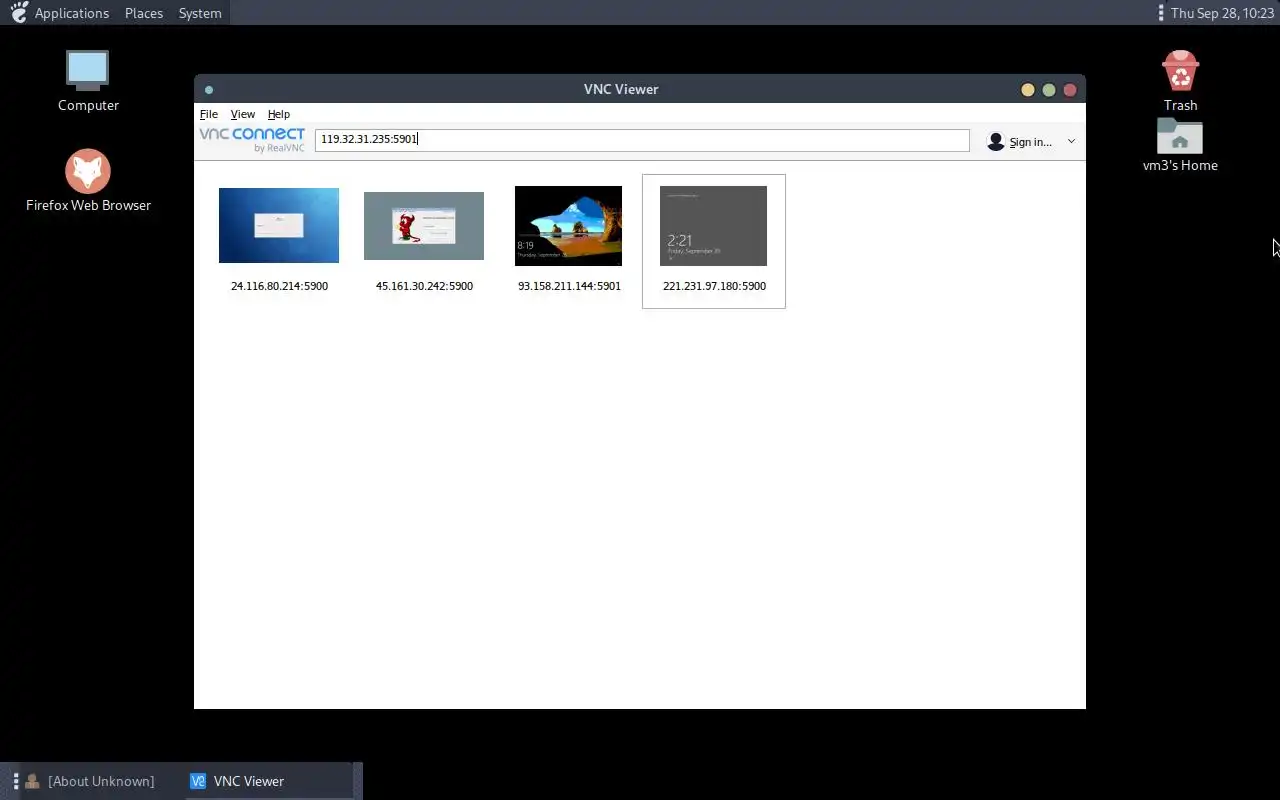The image size is (1280, 800).
Task: Maximize the VNC Viewer window
Action: coord(1048,90)
